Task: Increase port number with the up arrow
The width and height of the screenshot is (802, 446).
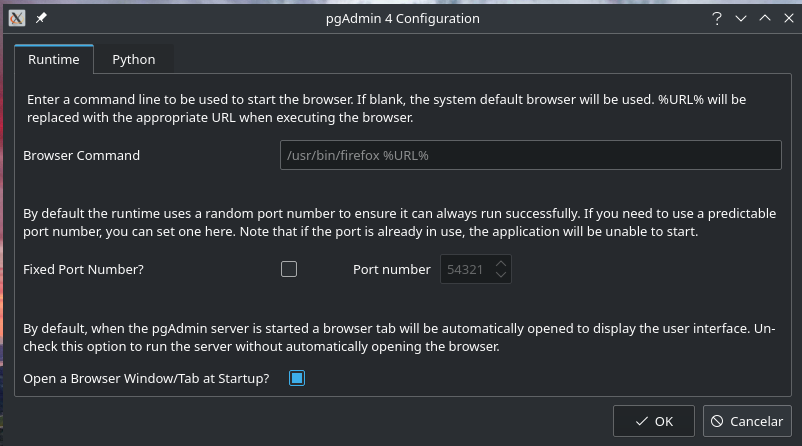Action: [x=501, y=263]
